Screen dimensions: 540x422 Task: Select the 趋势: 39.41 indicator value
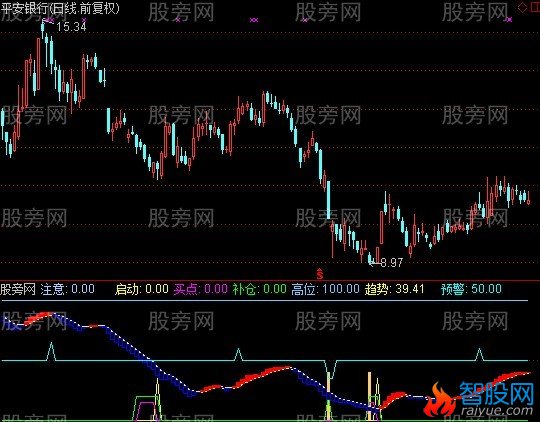(395, 289)
